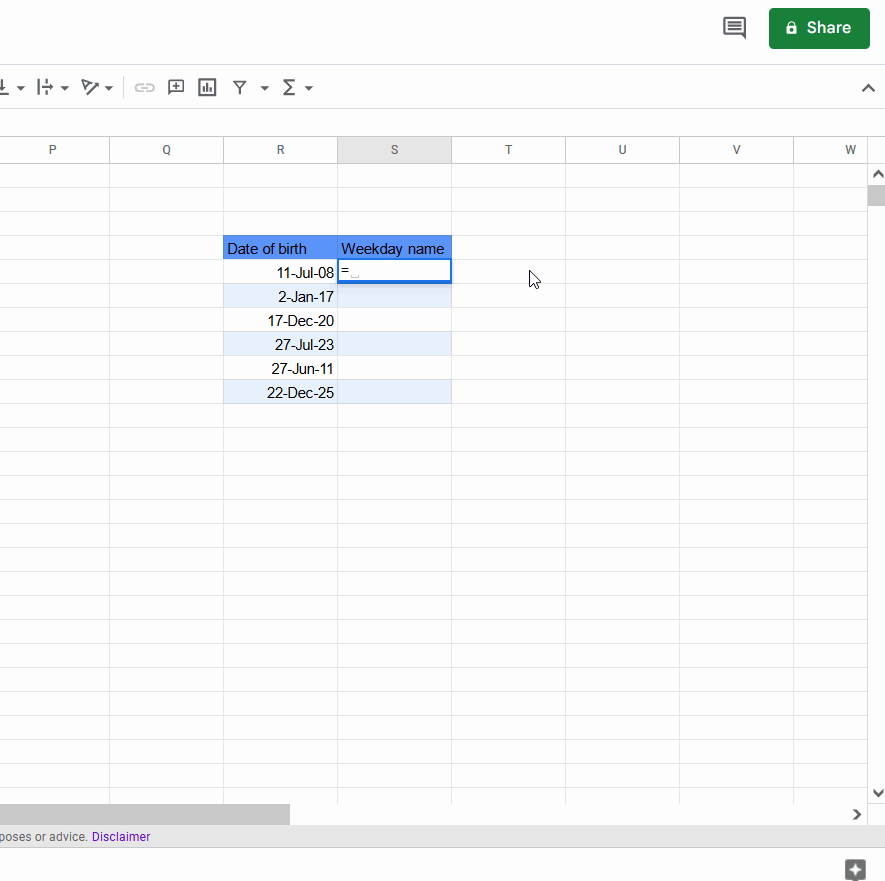Click the Functions sigma icon

289,88
